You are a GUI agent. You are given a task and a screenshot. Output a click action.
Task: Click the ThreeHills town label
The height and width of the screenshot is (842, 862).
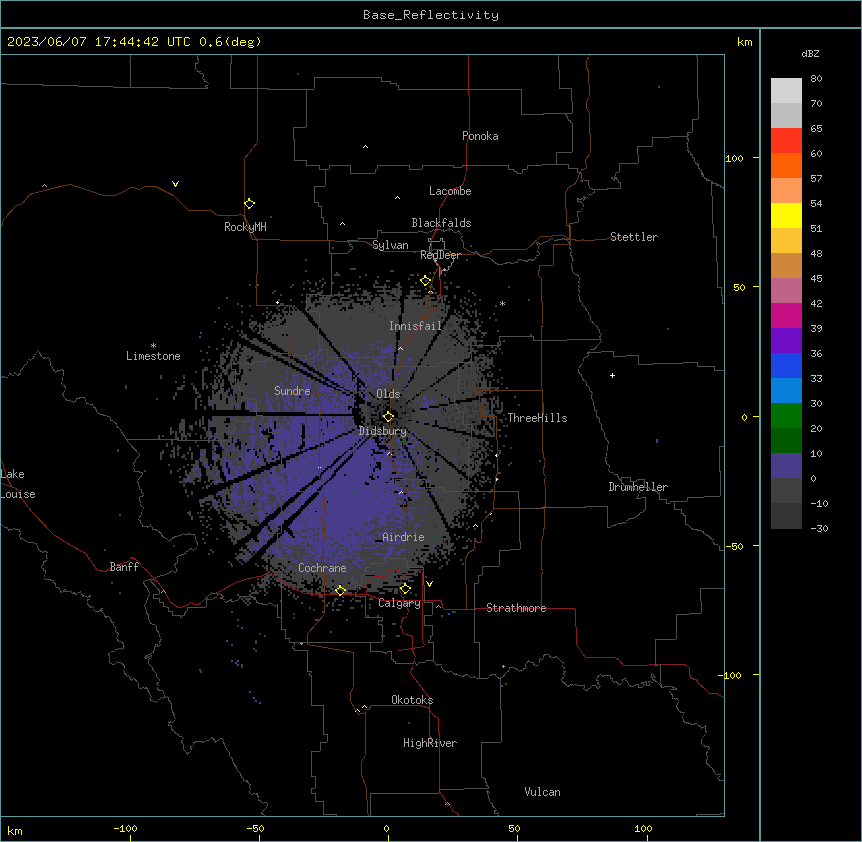(x=537, y=418)
